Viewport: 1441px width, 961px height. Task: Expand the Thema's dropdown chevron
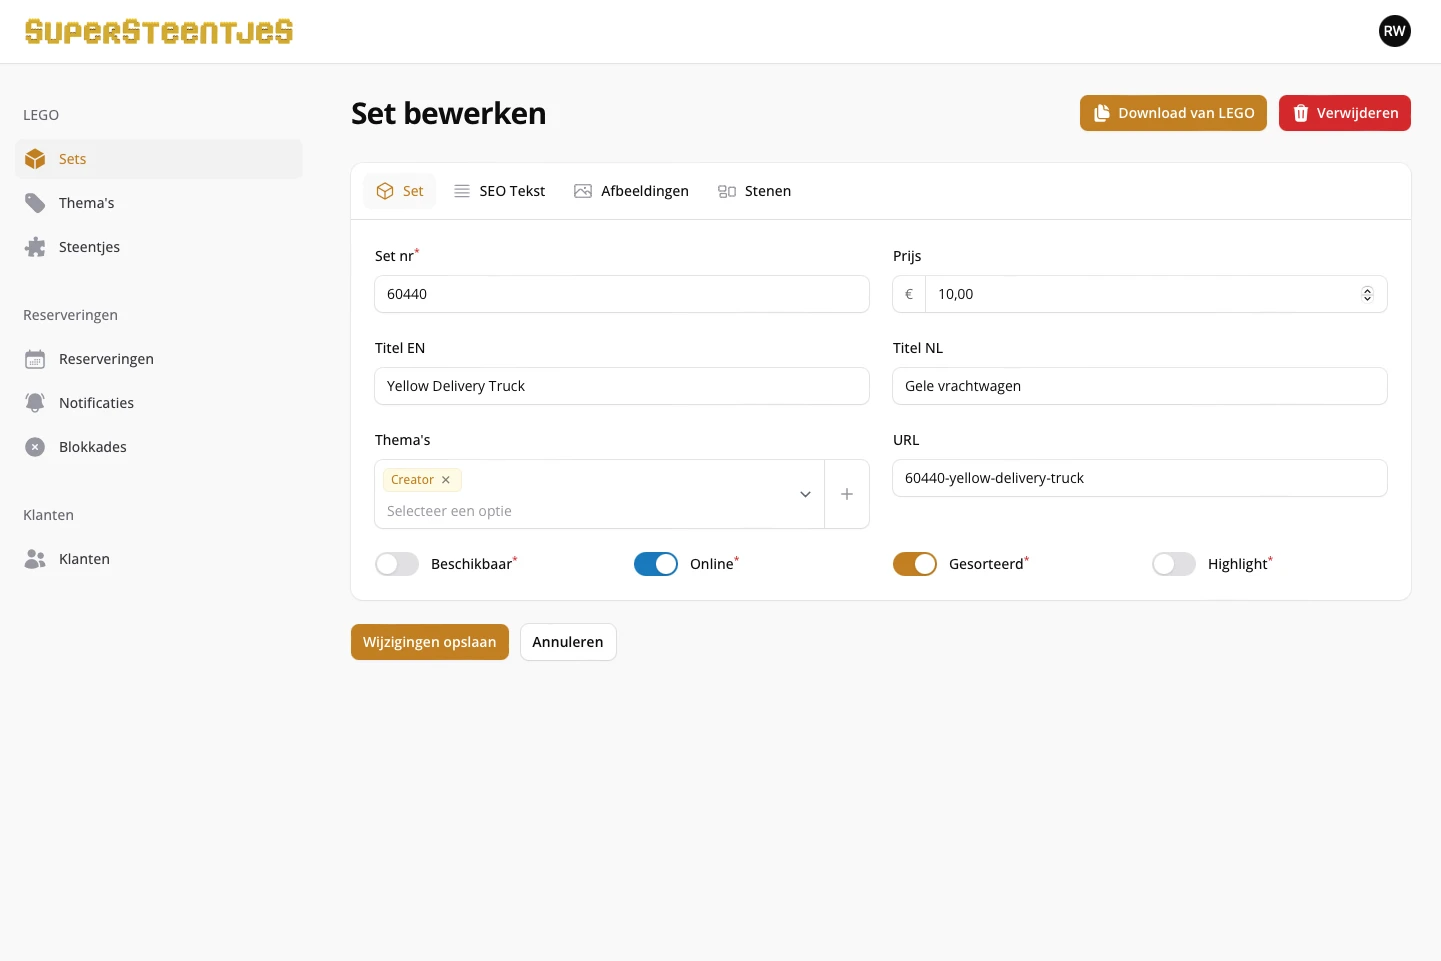coord(805,494)
